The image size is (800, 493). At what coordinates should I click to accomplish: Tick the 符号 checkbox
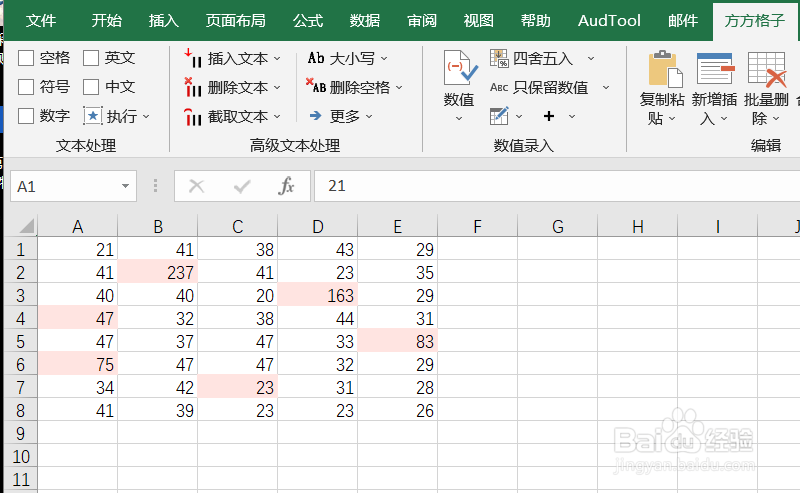coord(26,87)
